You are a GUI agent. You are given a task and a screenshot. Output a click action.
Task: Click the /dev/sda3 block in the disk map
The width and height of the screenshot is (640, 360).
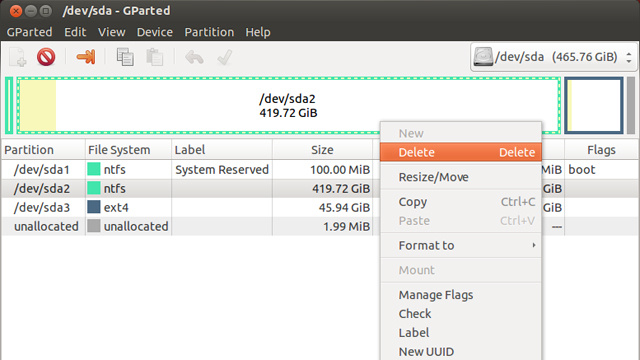tap(594, 105)
